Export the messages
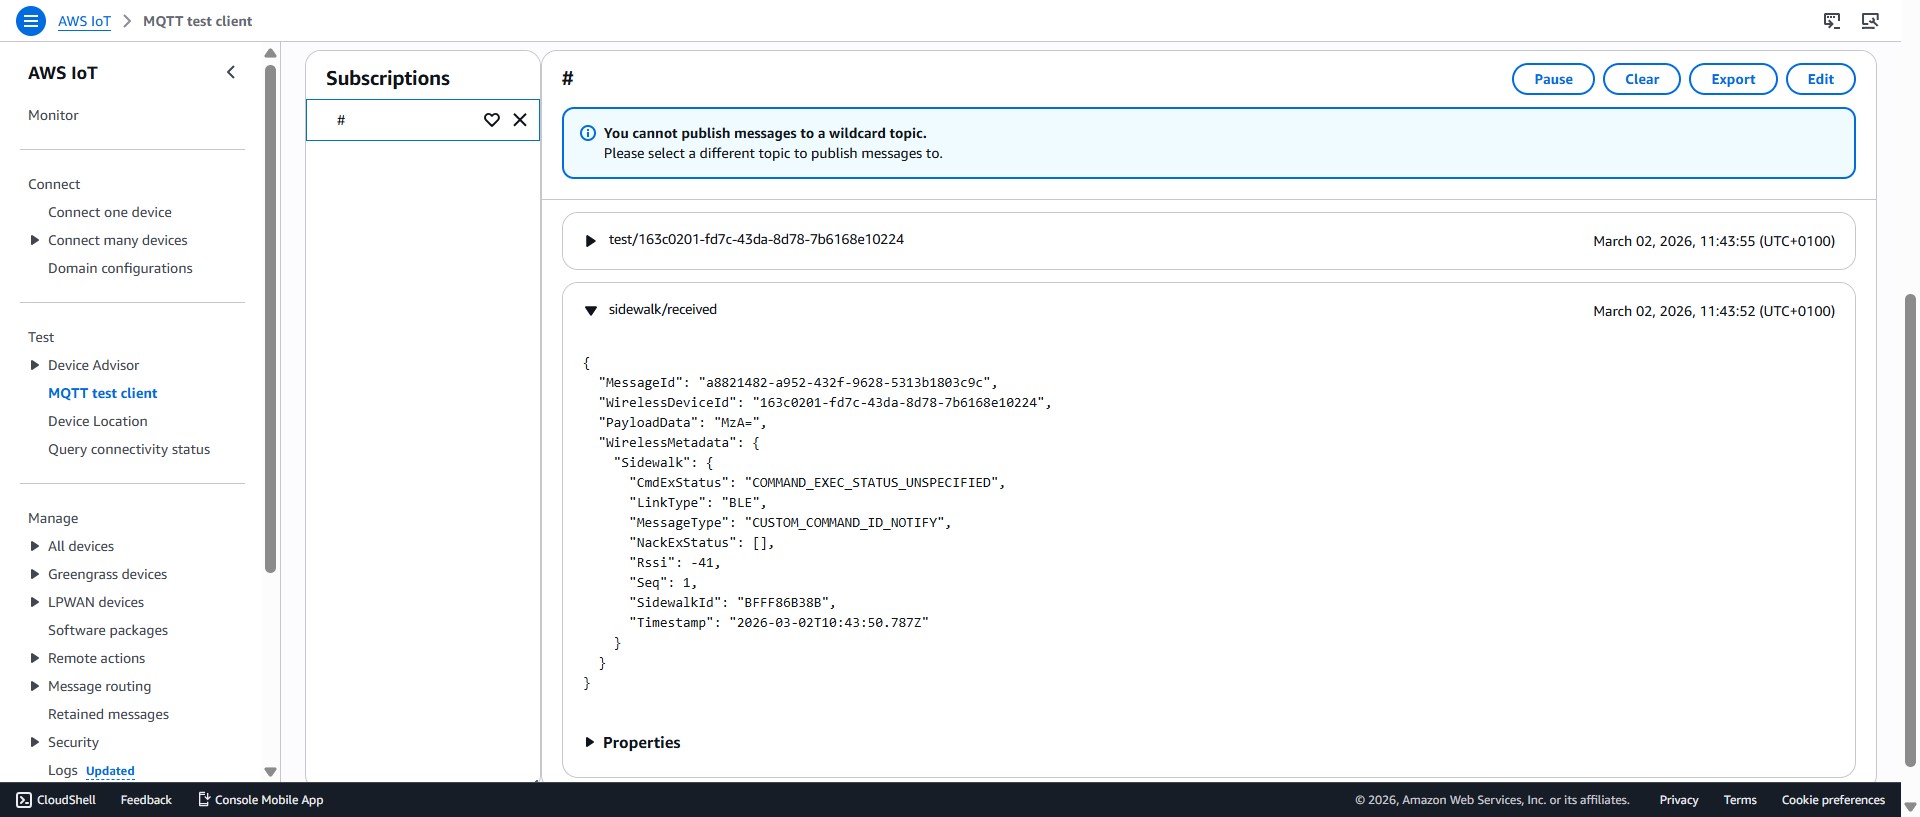Image resolution: width=1920 pixels, height=817 pixels. (1733, 79)
